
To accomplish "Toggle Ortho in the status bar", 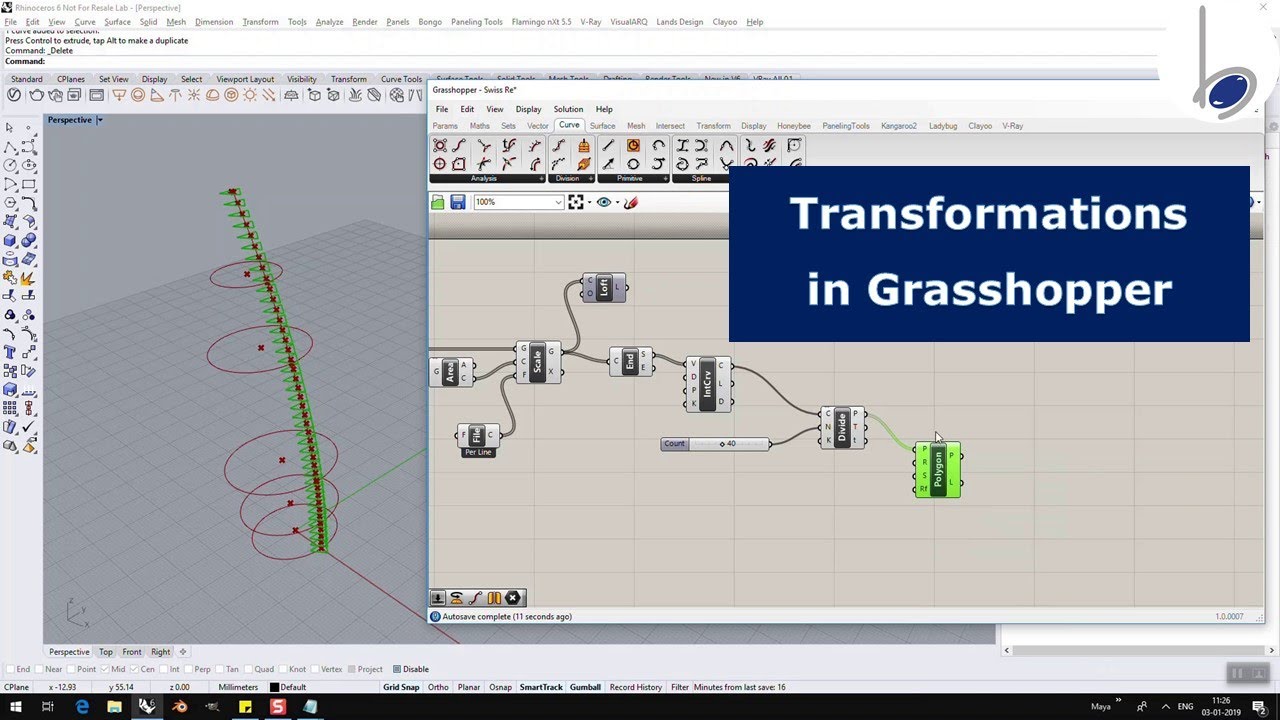I will tap(438, 687).
